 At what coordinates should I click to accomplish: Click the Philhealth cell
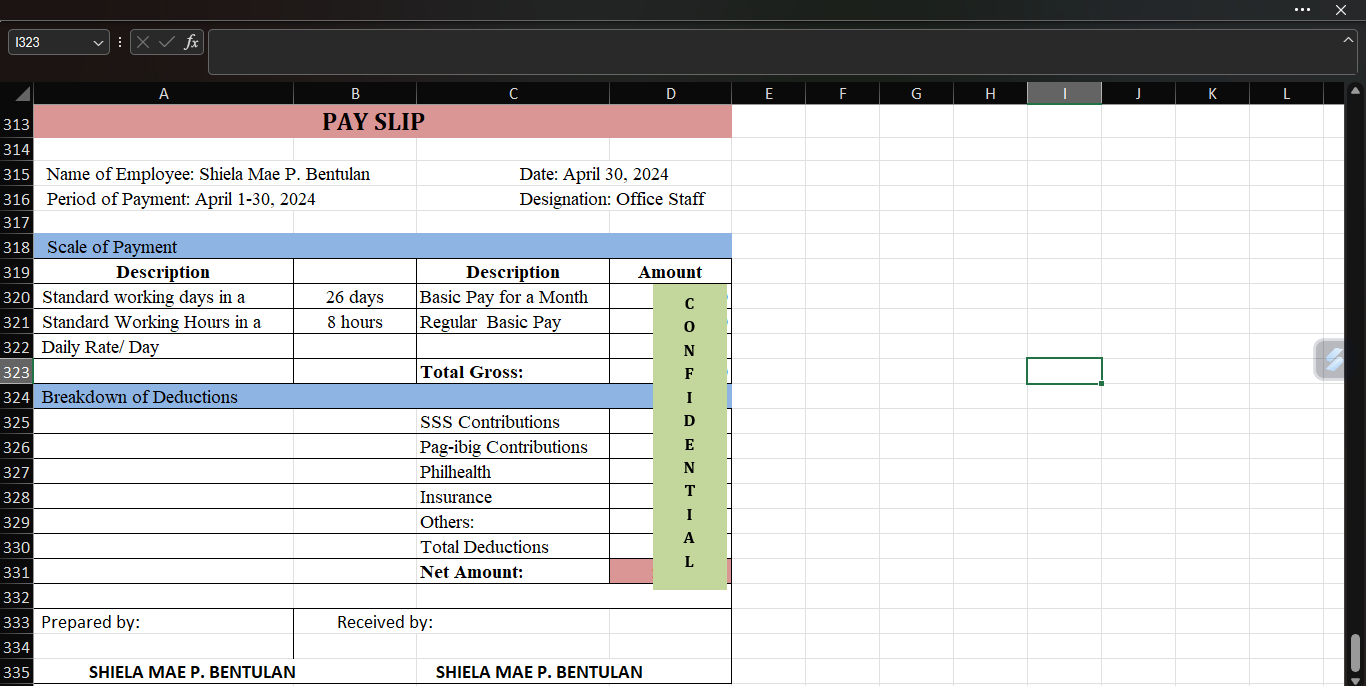(x=513, y=472)
